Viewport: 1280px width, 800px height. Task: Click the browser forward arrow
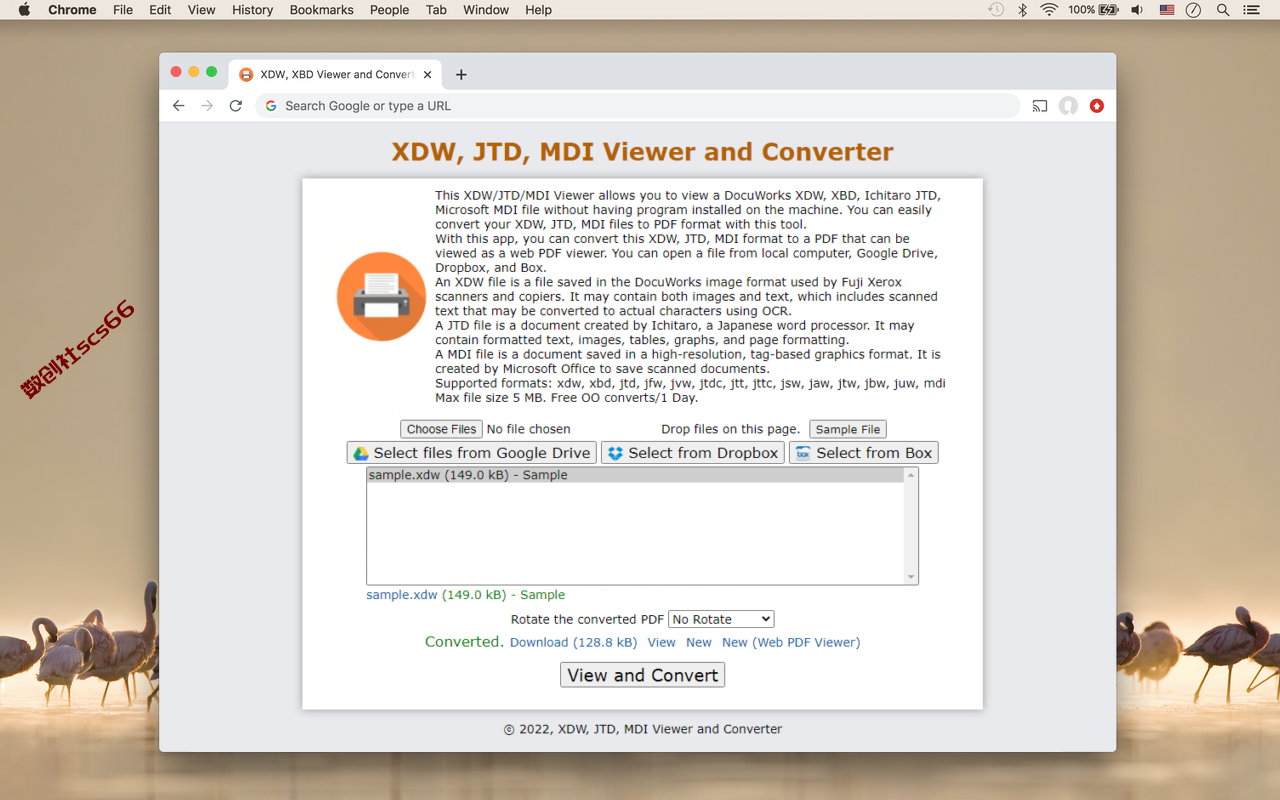pos(207,106)
